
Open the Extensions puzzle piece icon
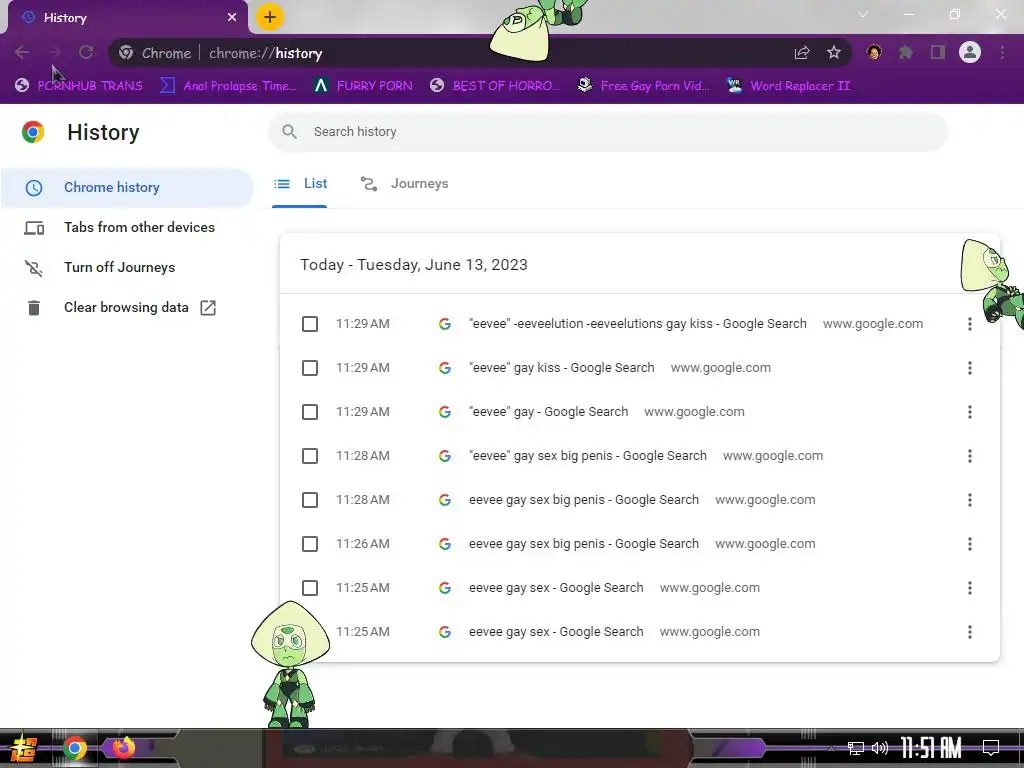[906, 53]
